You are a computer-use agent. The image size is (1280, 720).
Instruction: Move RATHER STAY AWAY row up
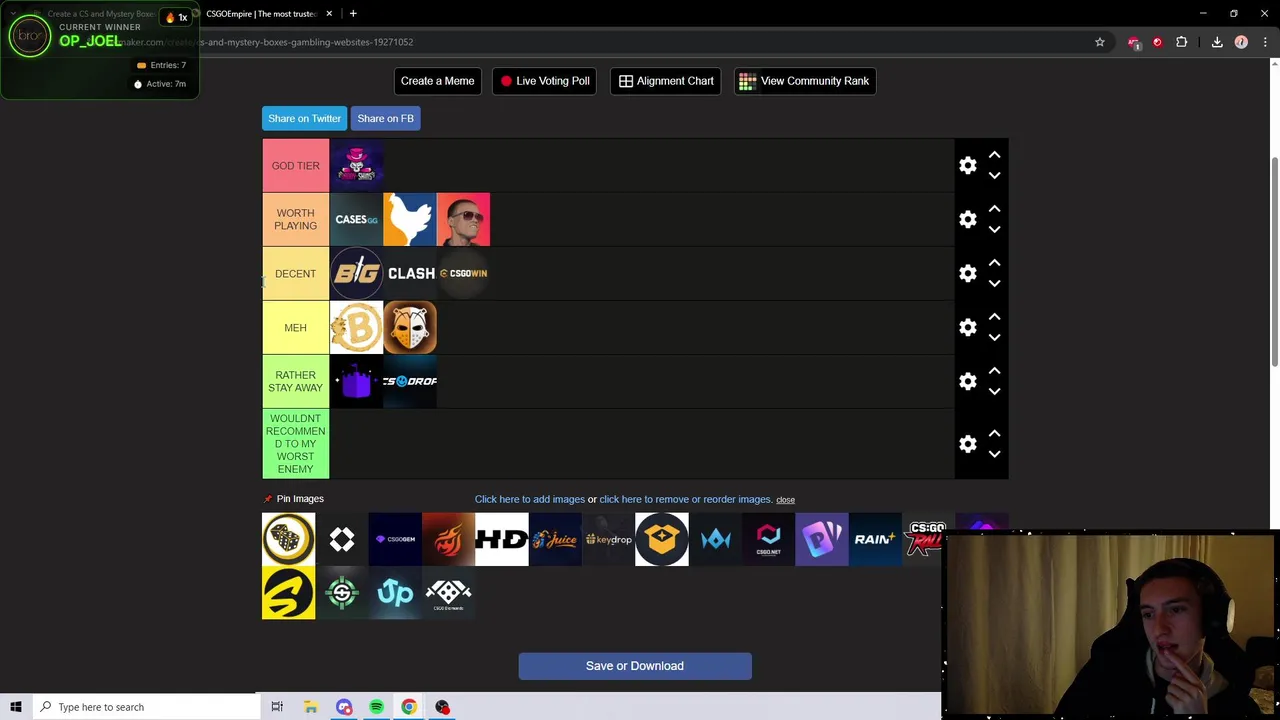[994, 371]
